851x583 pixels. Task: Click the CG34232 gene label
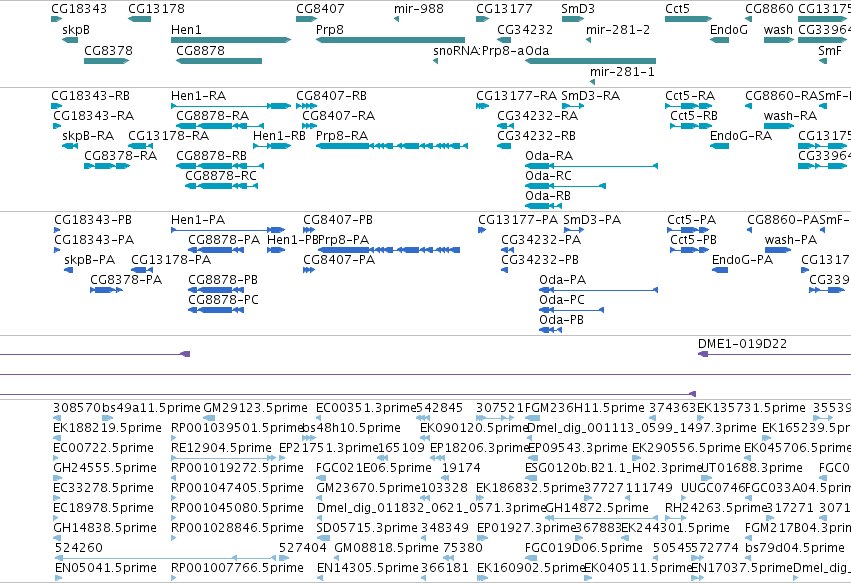(525, 30)
